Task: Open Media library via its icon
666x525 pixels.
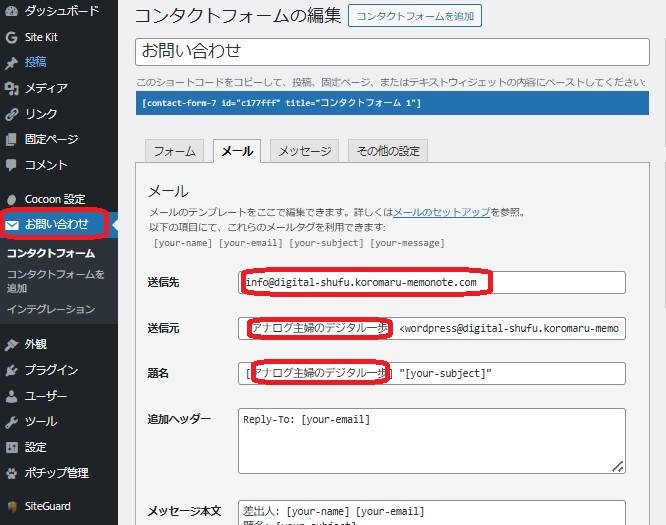Action: [12, 88]
